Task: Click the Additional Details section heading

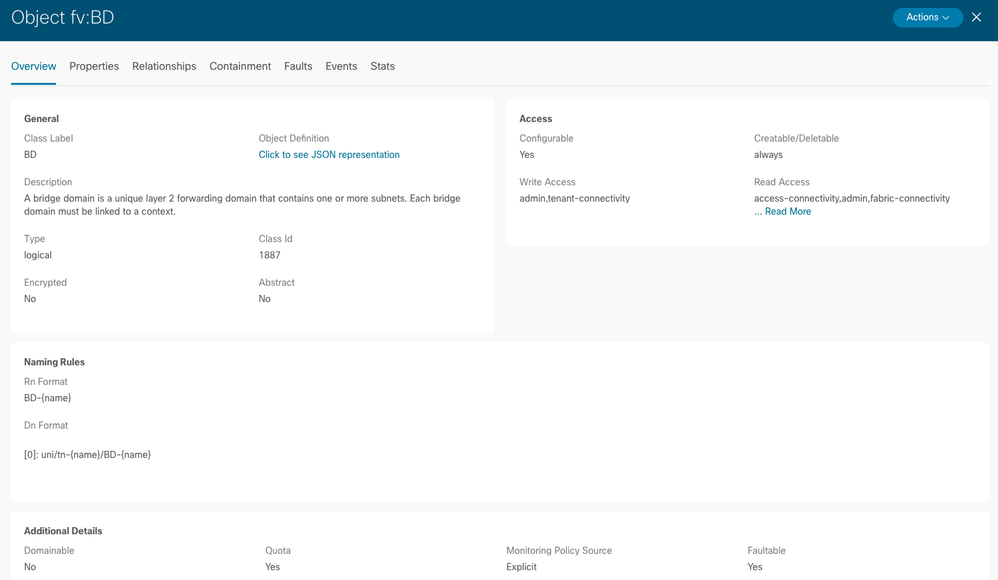Action: (x=63, y=531)
